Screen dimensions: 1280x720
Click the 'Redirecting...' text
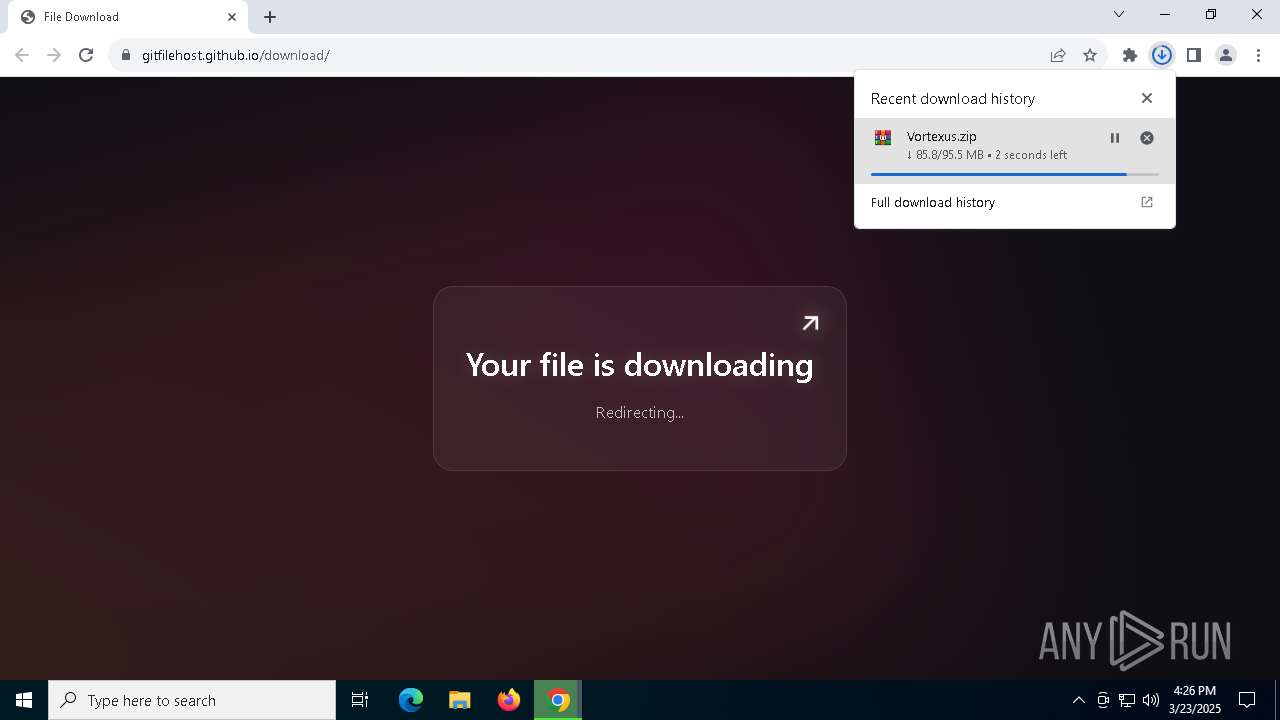(x=640, y=412)
